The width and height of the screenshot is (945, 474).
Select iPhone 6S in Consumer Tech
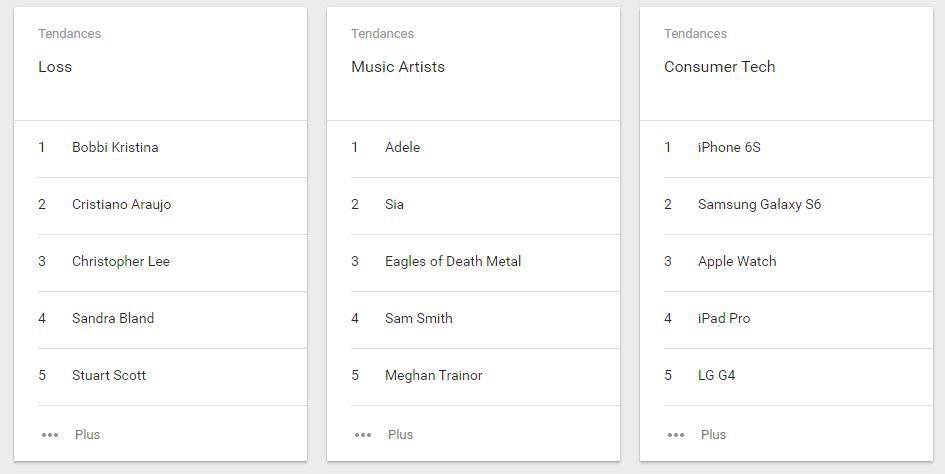click(x=729, y=148)
